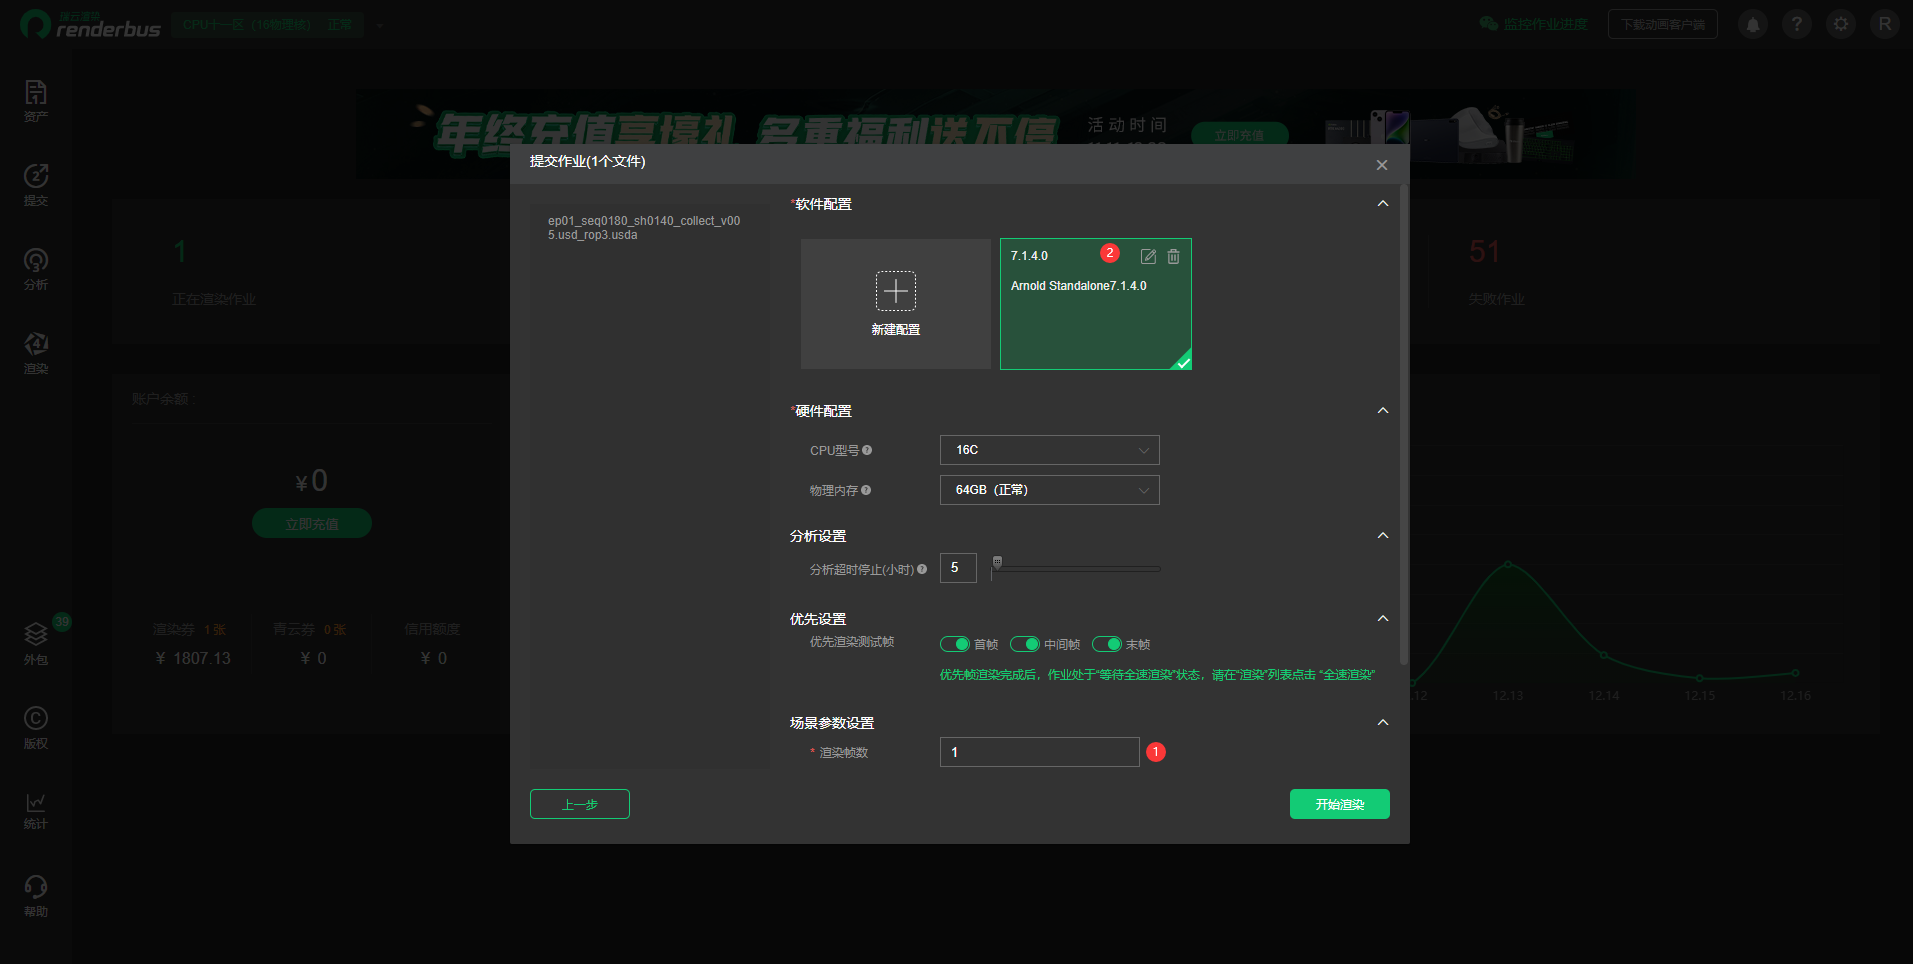Click the green 优先帧渲染完成后 hint text
The width and height of the screenshot is (1913, 964).
[1157, 675]
